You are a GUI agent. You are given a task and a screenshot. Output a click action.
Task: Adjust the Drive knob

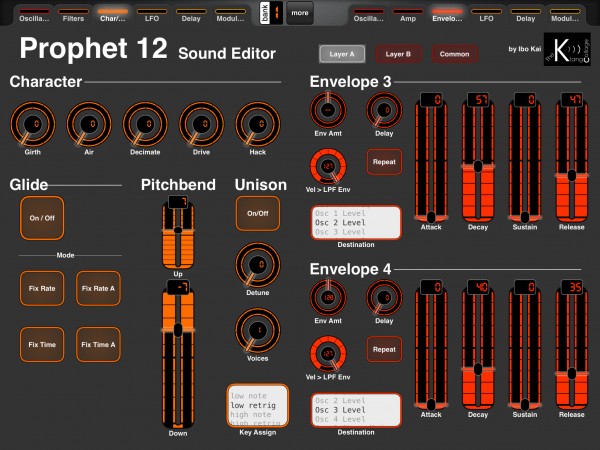tap(201, 124)
